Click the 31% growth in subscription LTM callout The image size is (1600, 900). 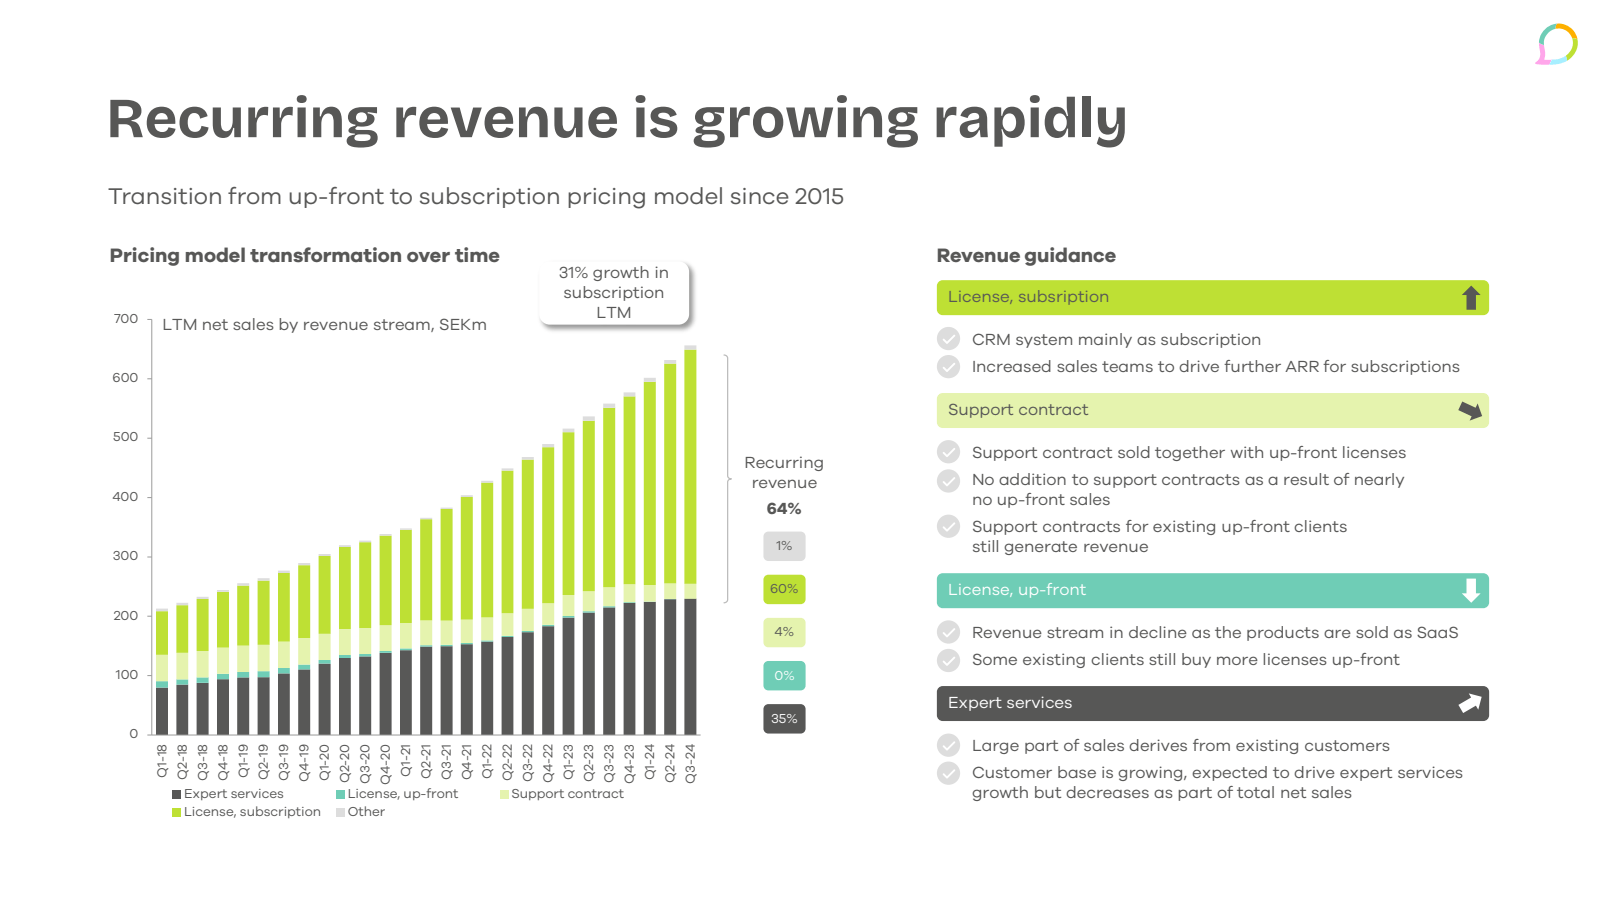click(x=614, y=292)
